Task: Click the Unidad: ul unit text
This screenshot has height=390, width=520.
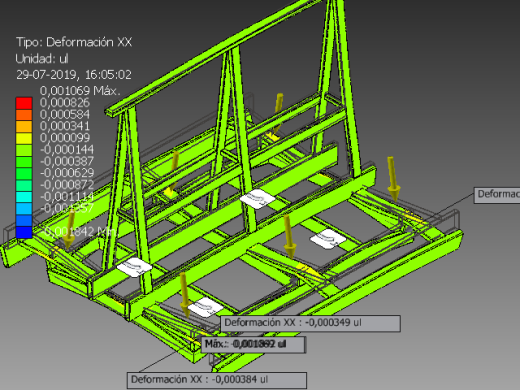Action: point(42,59)
